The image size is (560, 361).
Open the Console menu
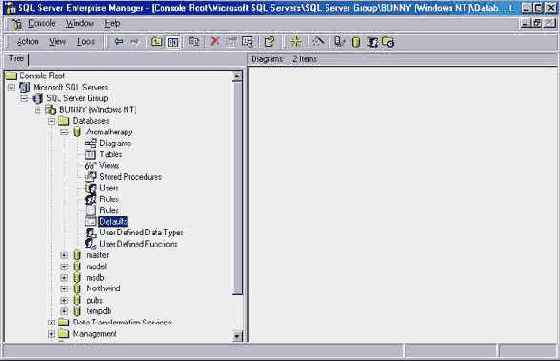click(42, 24)
